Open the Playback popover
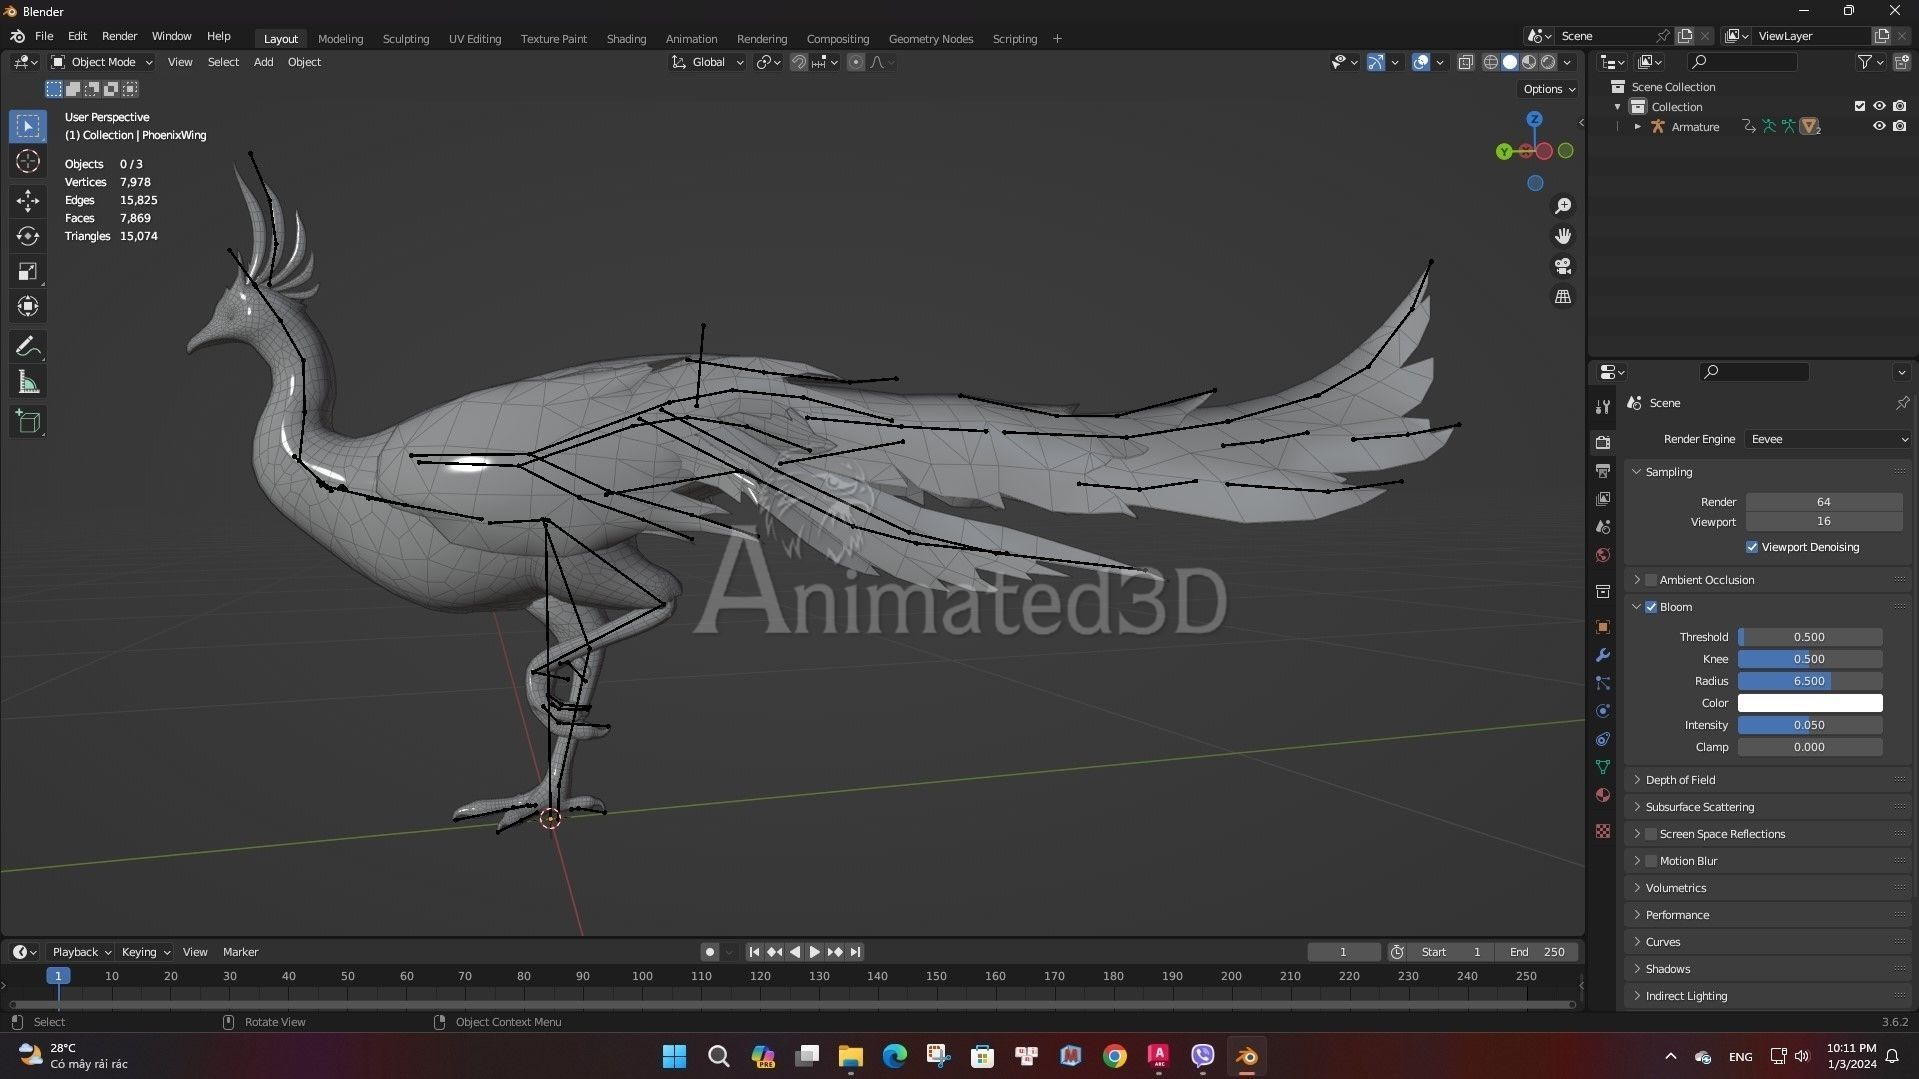This screenshot has width=1919, height=1079. (81, 952)
